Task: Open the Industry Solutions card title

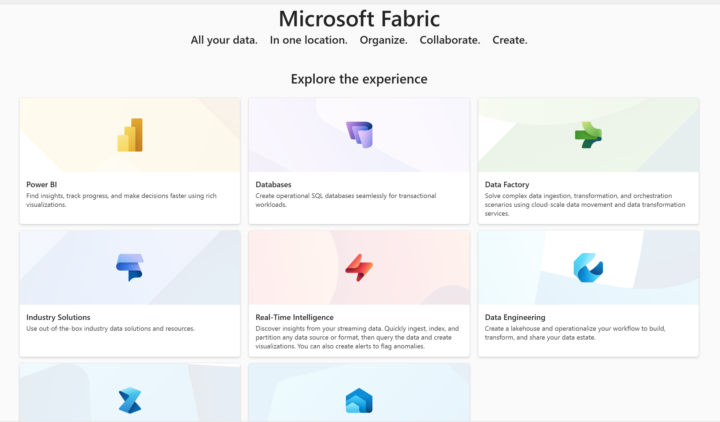Action: coord(58,317)
